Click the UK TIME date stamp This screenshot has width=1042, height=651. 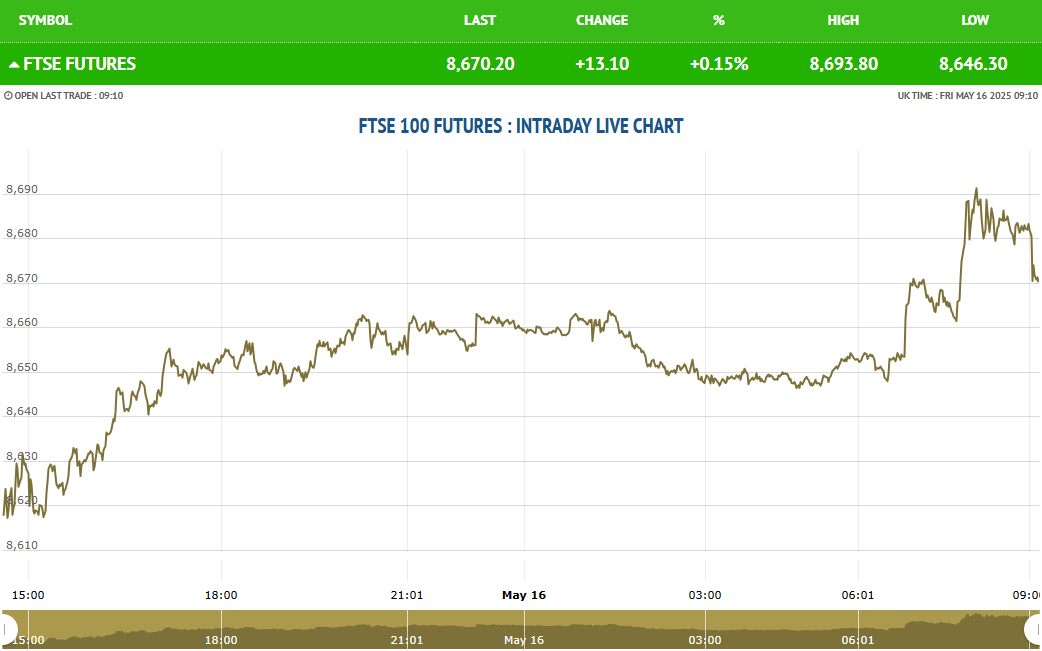tap(968, 96)
